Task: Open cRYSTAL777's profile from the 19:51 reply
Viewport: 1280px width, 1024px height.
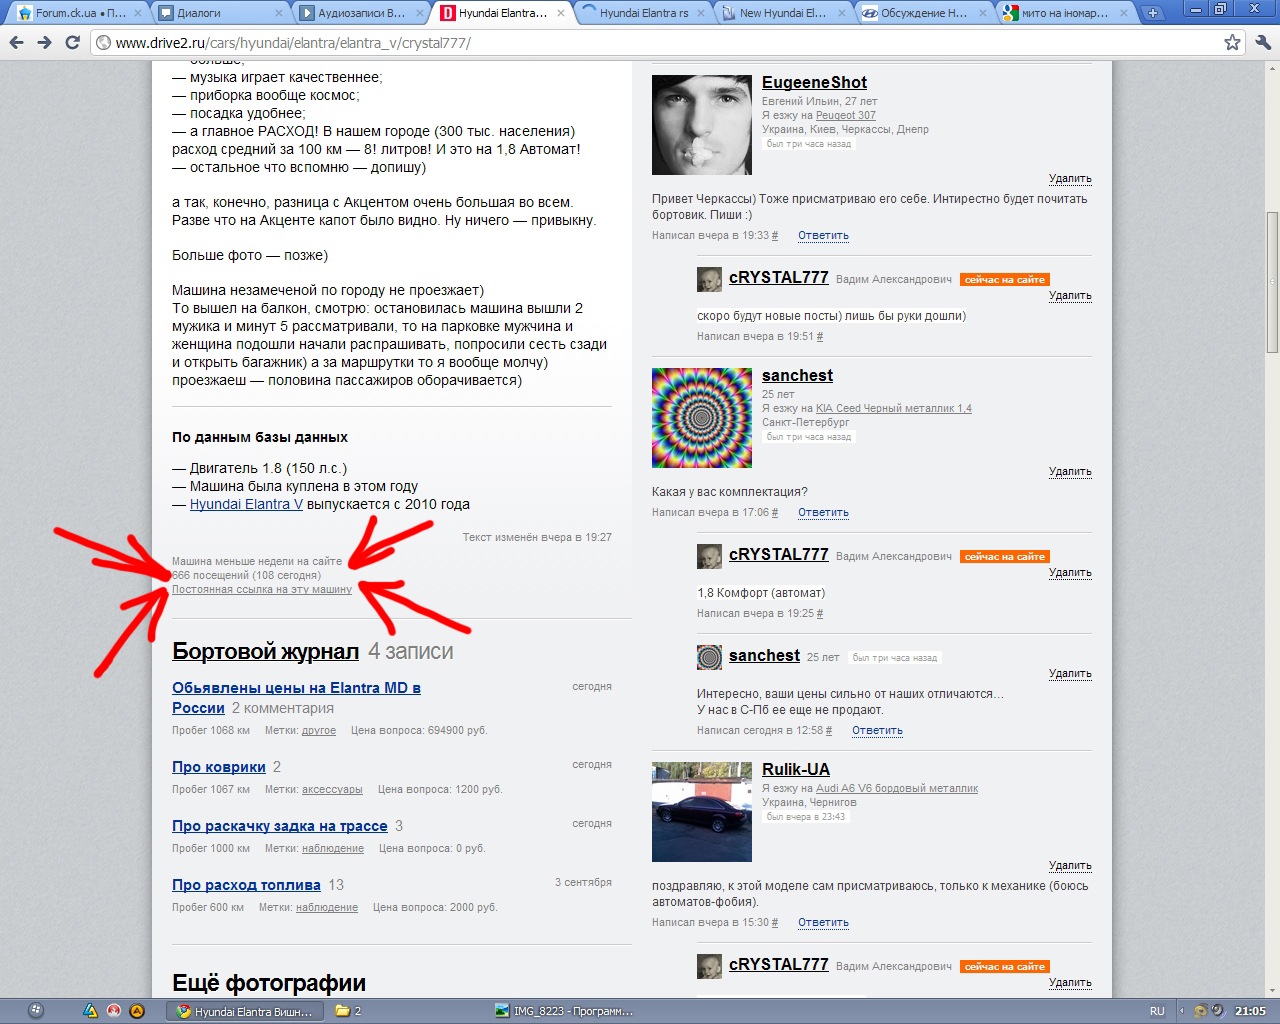Action: tap(779, 278)
